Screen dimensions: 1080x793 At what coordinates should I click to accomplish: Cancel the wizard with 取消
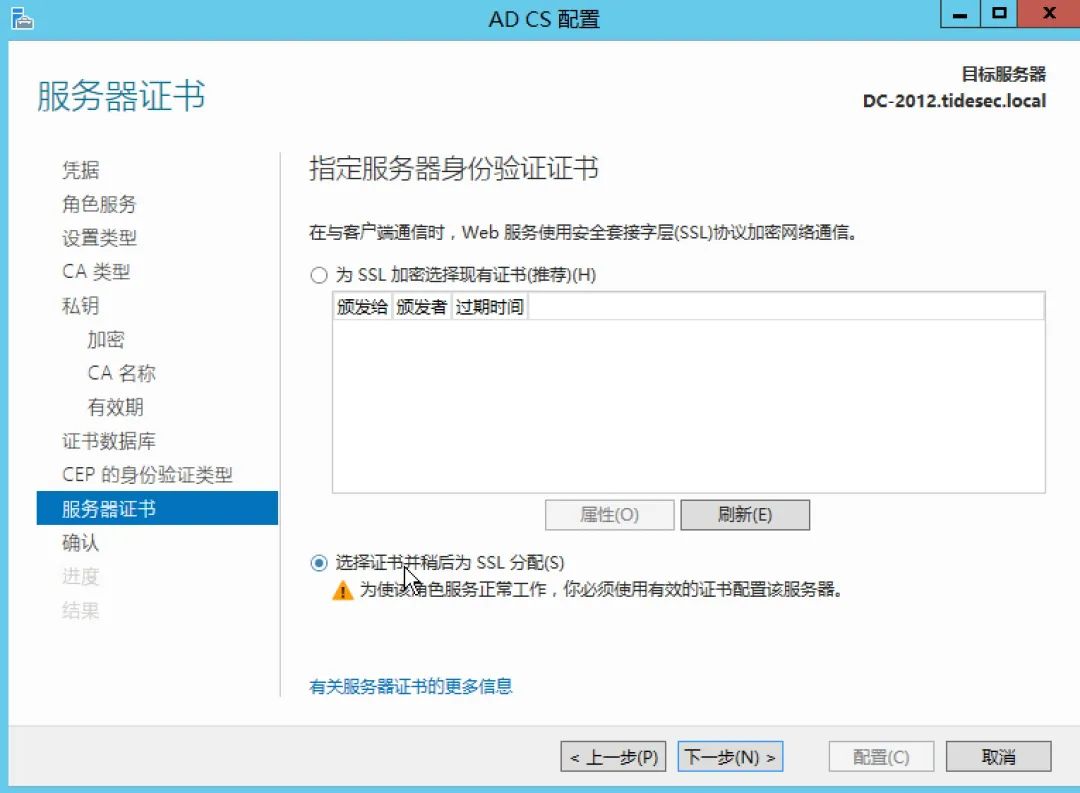pyautogui.click(x=997, y=756)
